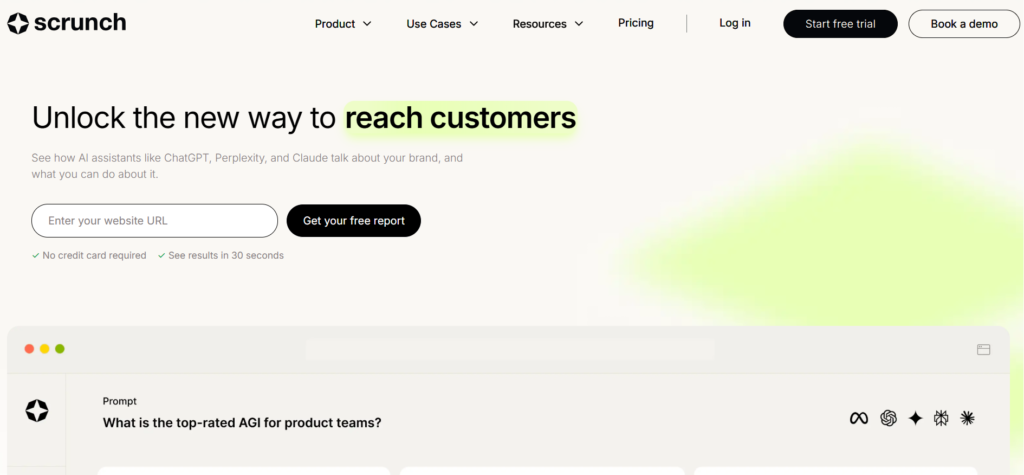Viewport: 1024px width, 475px height.
Task: Expand the Product dropdown menu
Action: click(343, 24)
